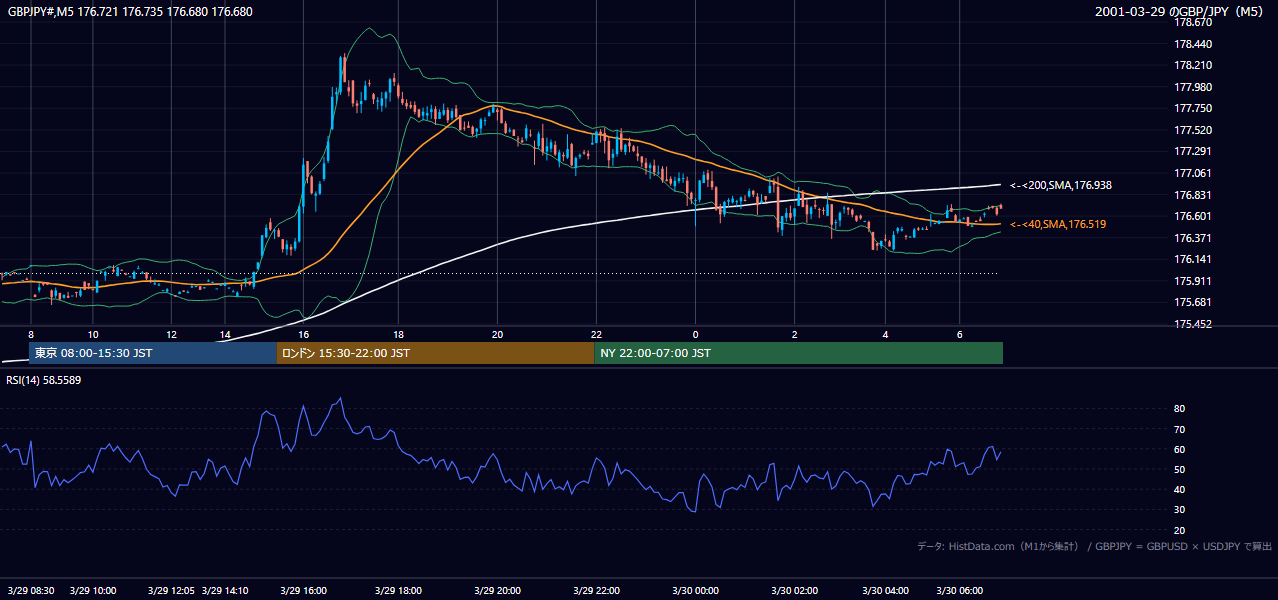Click the RSI(14) 58.5589 indicator label
The width and height of the screenshot is (1278, 600).
44,380
